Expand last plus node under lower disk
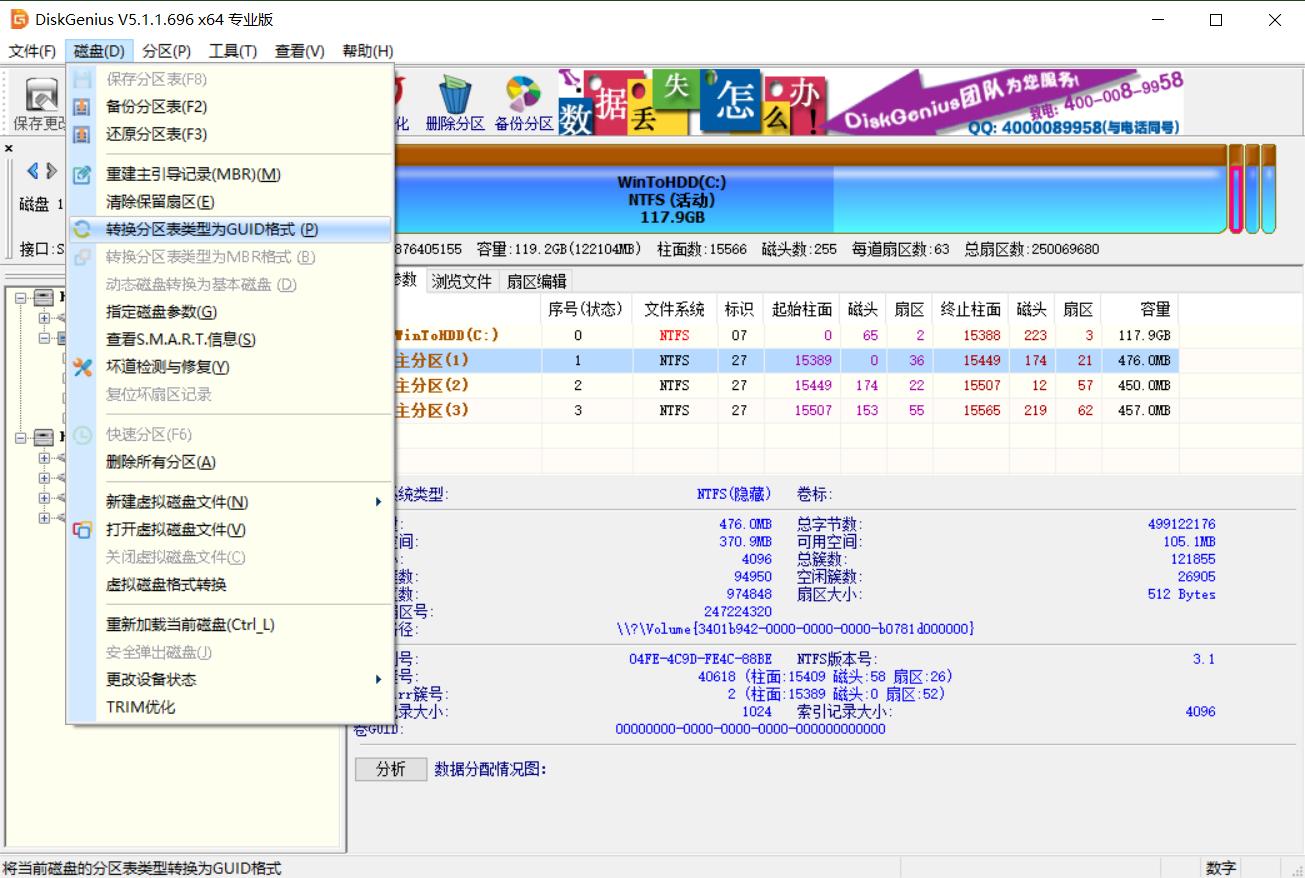 tap(44, 518)
